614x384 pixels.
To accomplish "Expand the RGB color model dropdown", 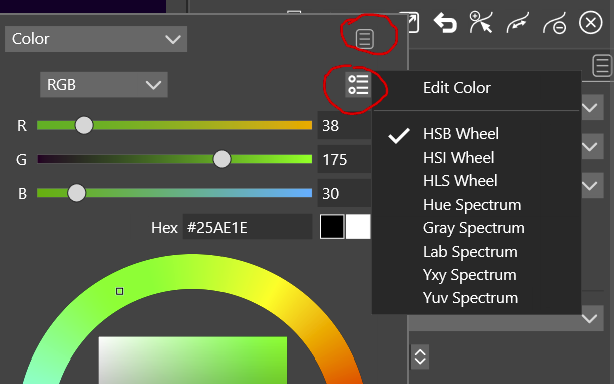I will pyautogui.click(x=104, y=85).
